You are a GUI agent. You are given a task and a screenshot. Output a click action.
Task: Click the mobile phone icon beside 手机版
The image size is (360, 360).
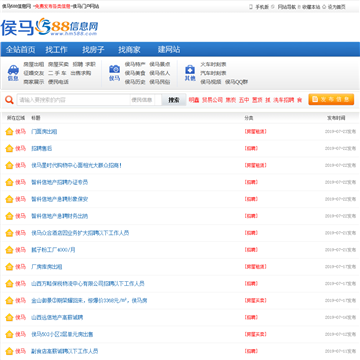coord(251,7)
